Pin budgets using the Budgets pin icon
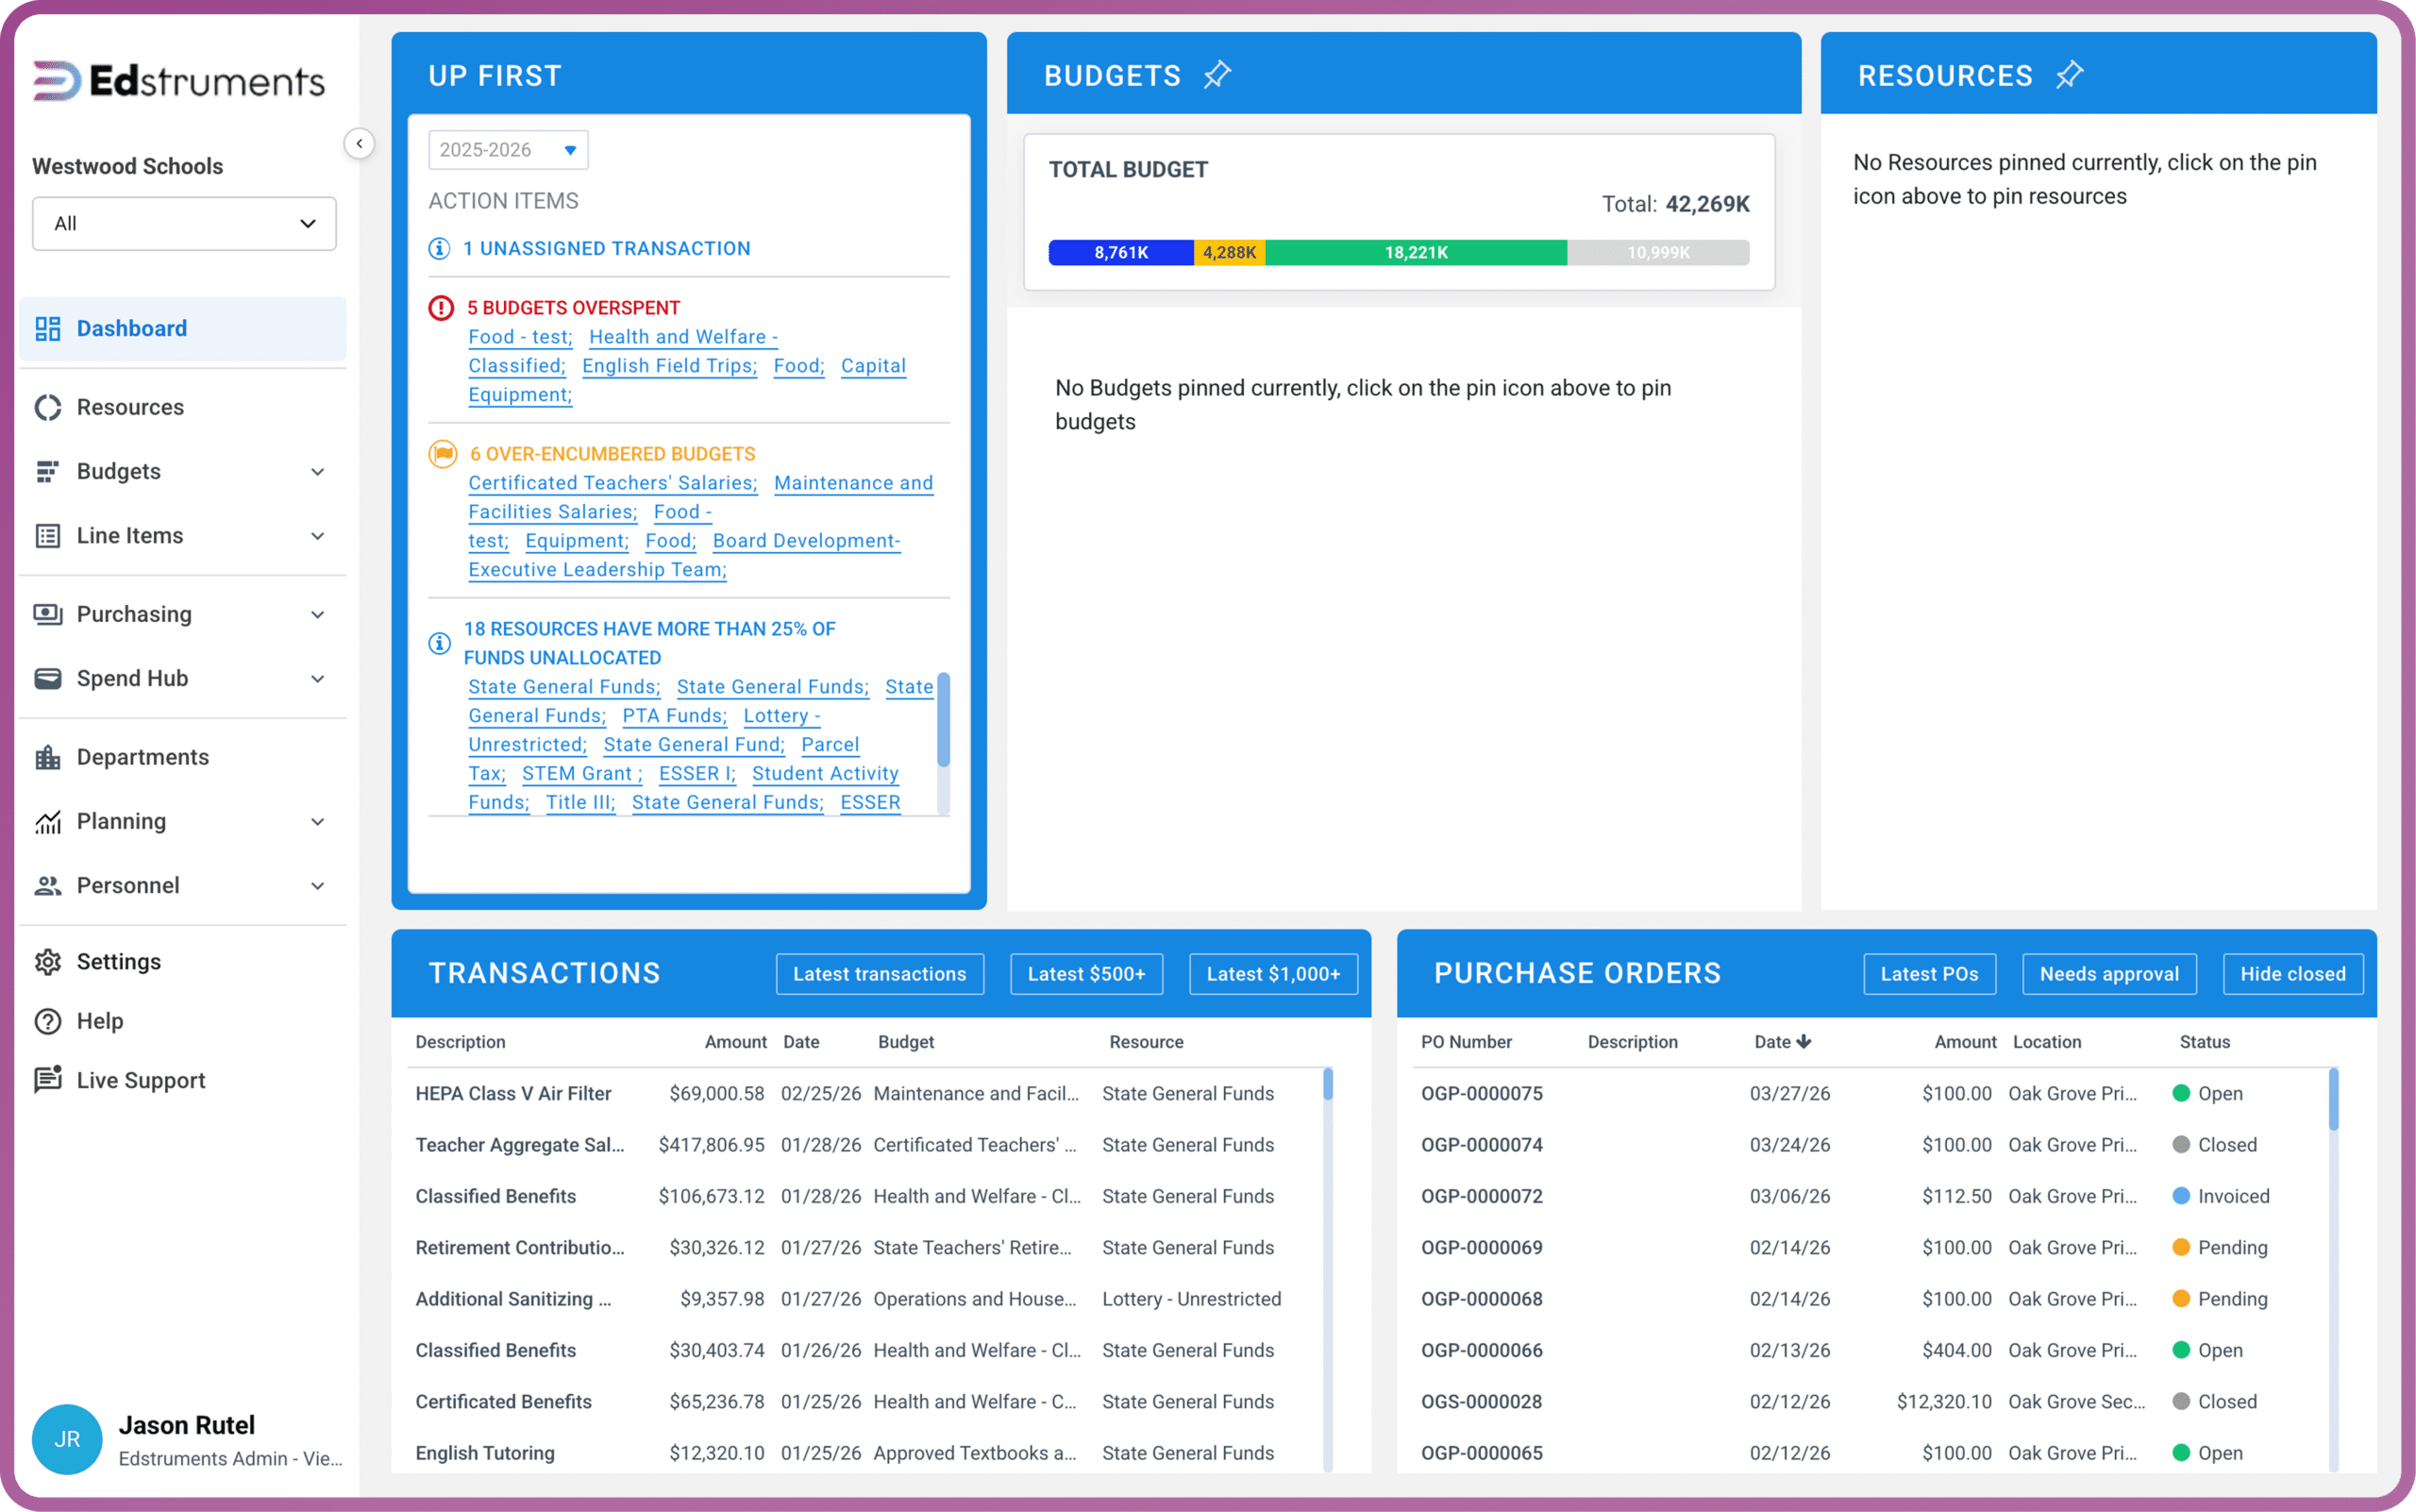2416x1512 pixels. pos(1216,75)
